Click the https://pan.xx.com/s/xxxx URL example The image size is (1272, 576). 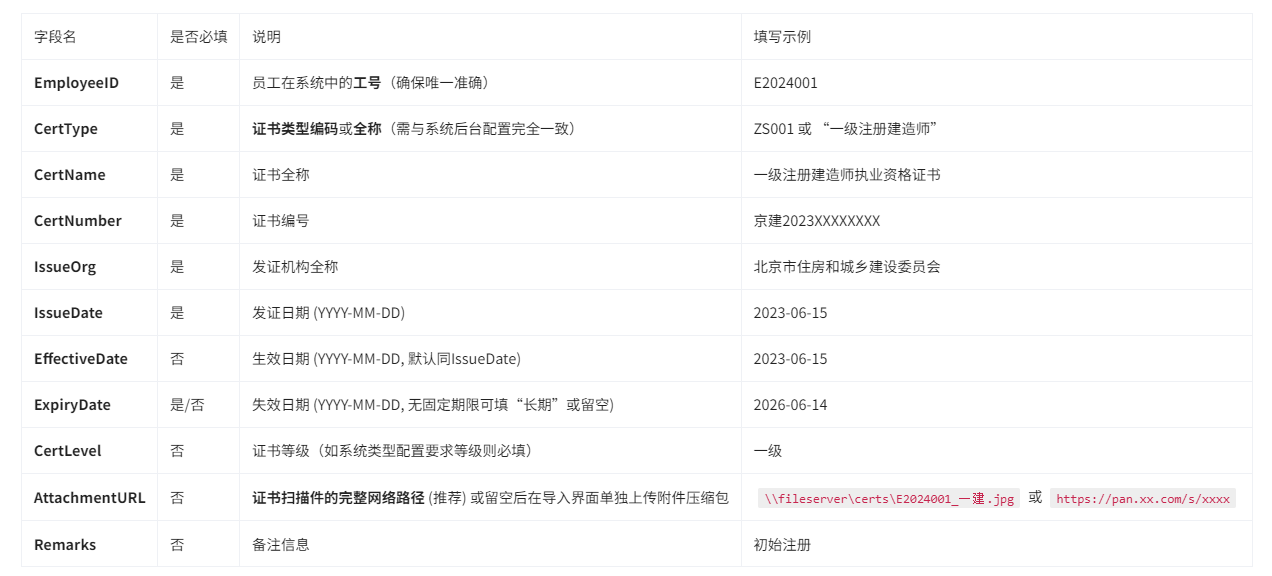click(x=1143, y=498)
